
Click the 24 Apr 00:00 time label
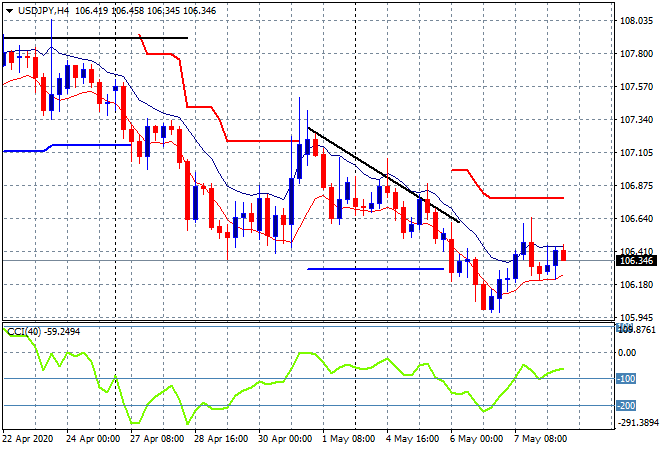[93, 439]
